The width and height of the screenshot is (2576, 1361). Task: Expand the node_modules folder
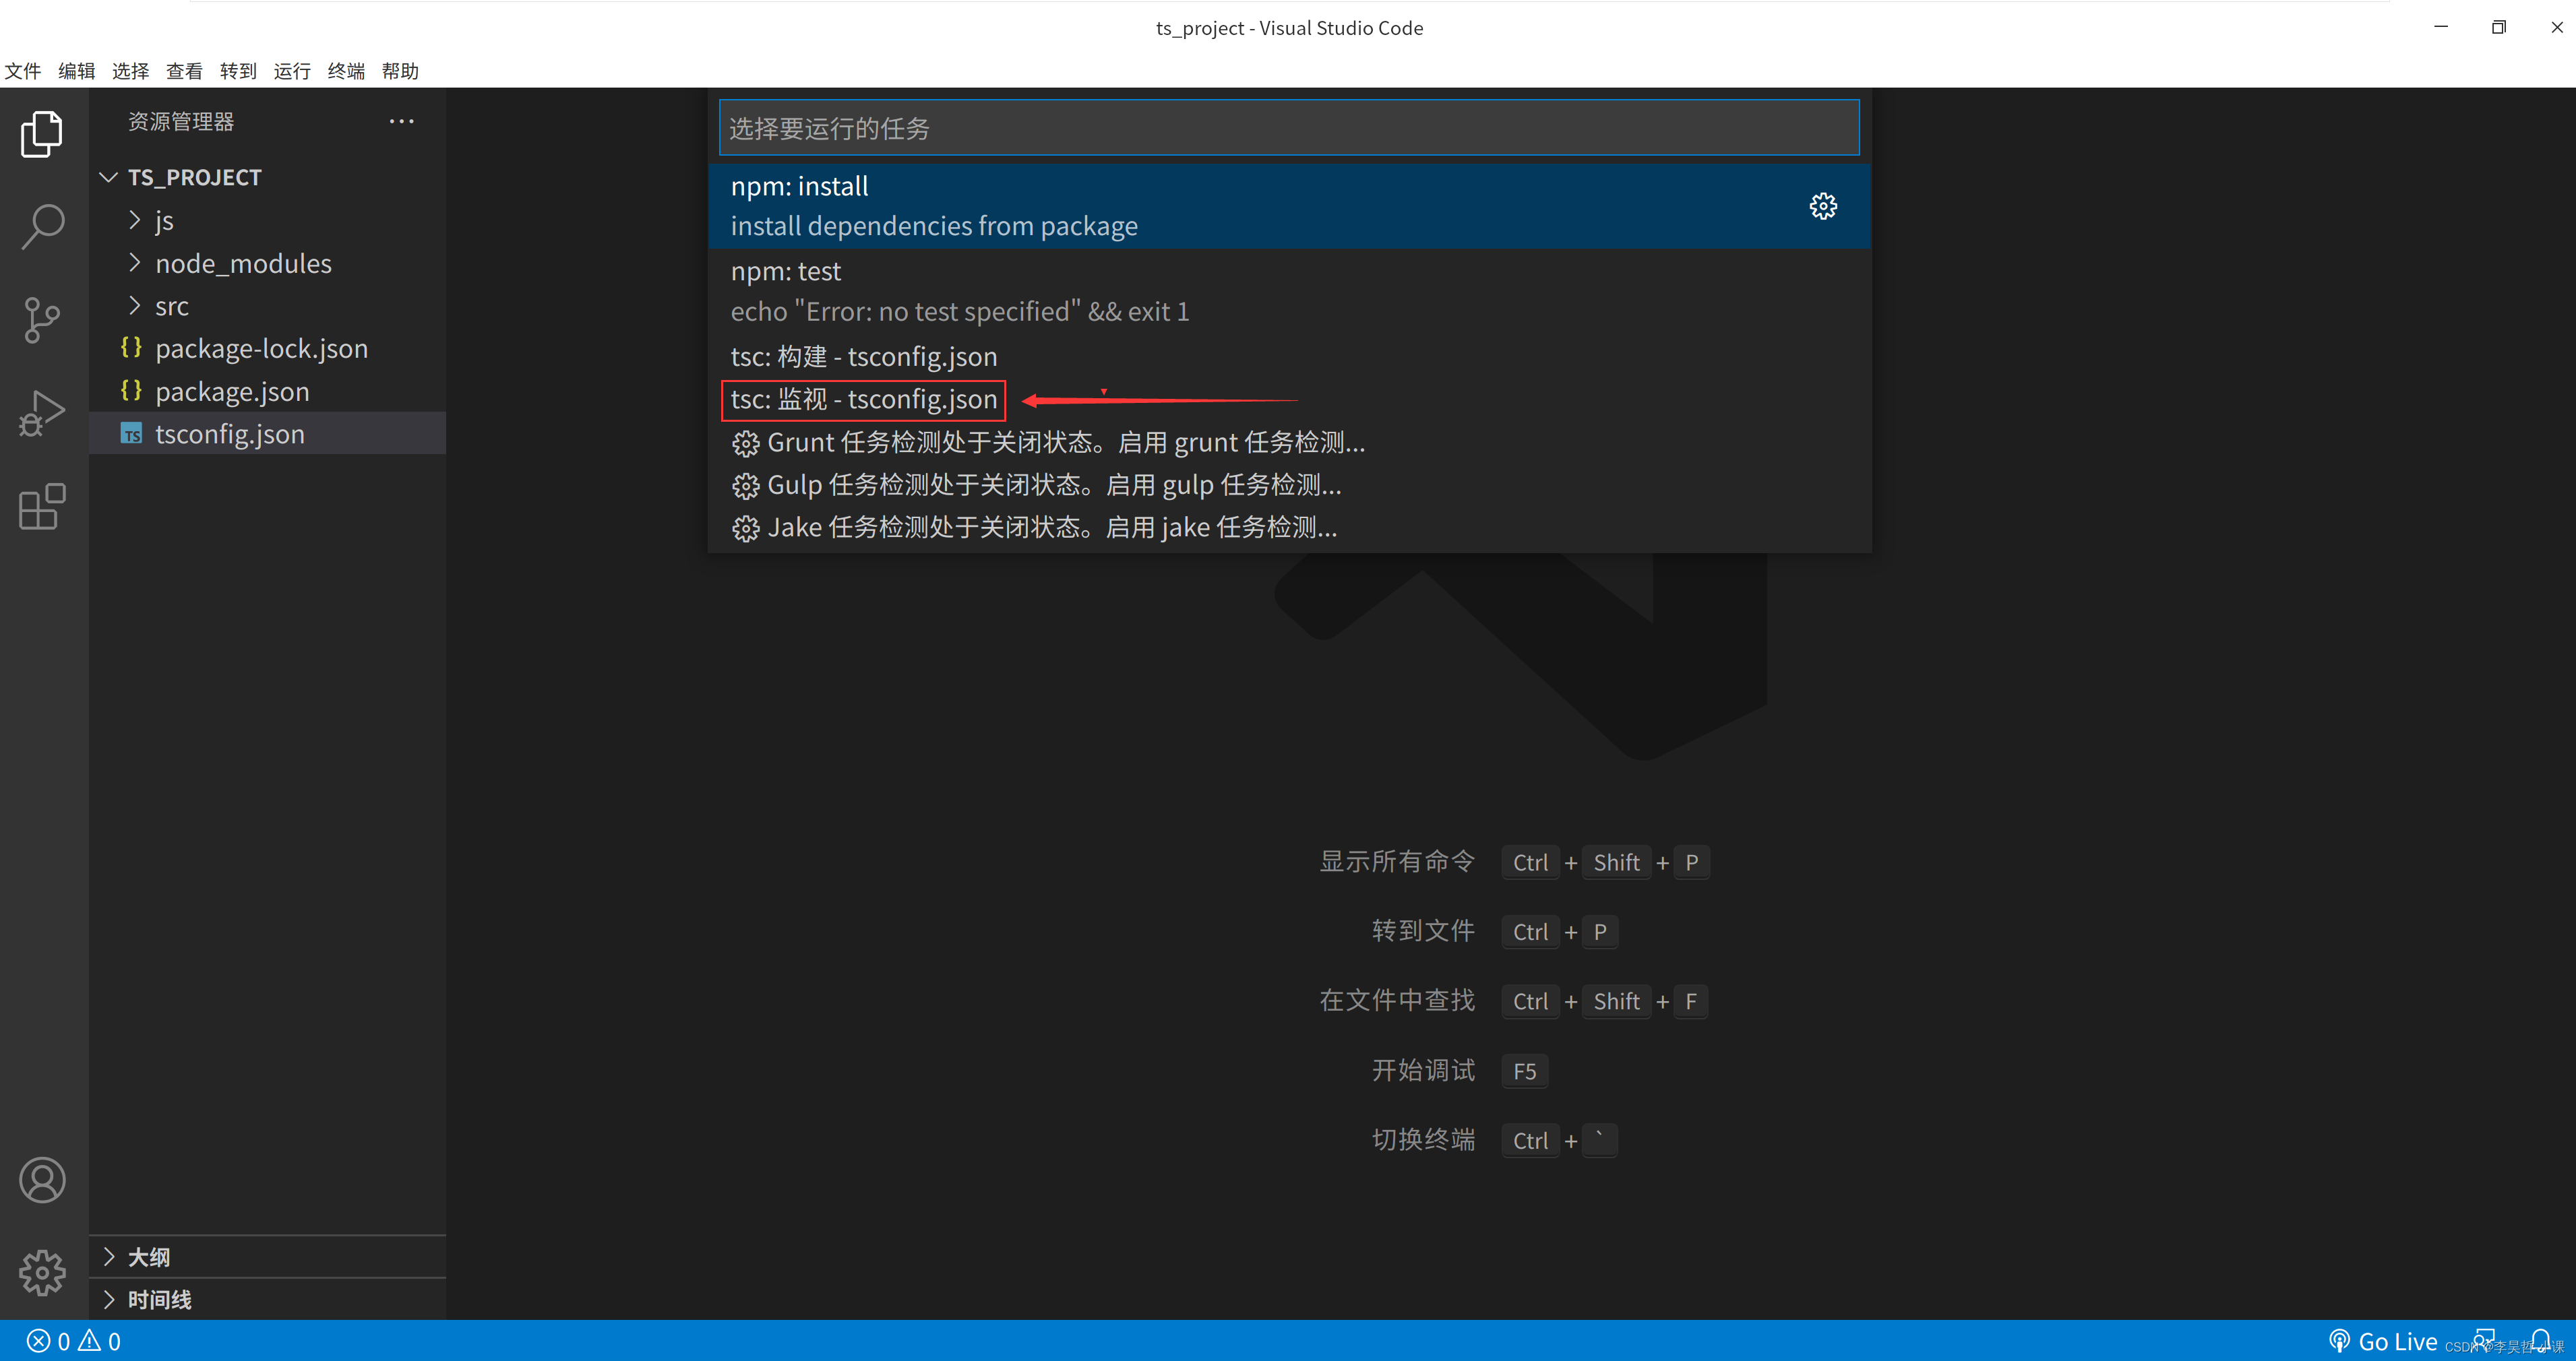tap(135, 263)
